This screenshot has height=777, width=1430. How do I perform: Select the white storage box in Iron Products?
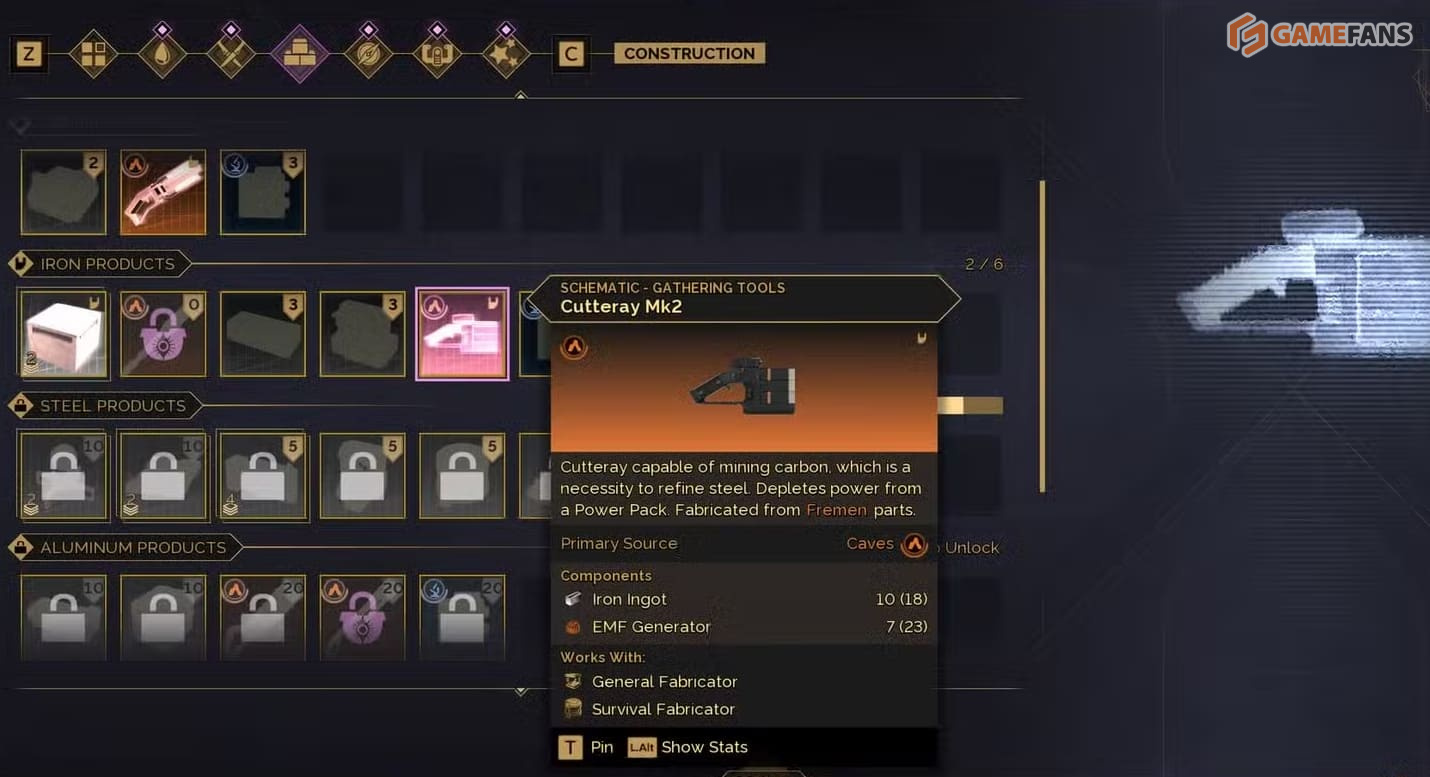63,334
